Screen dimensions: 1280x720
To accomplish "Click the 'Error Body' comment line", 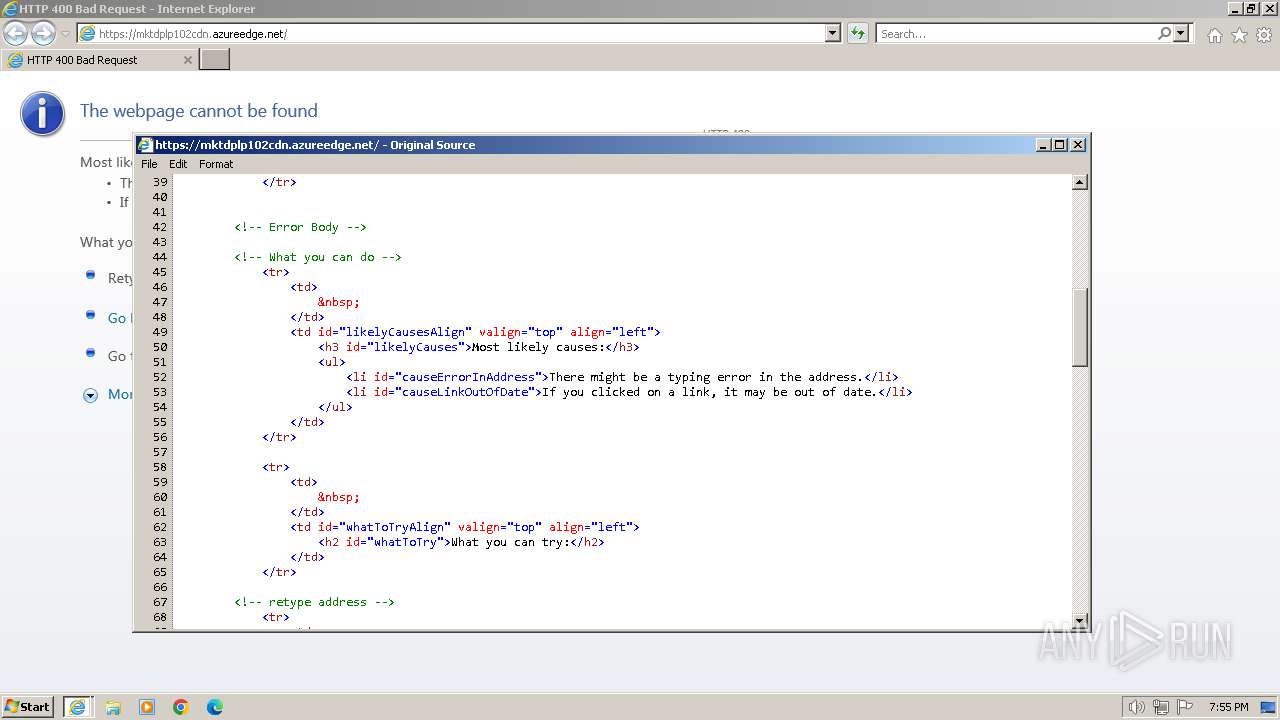I will pos(300,227).
